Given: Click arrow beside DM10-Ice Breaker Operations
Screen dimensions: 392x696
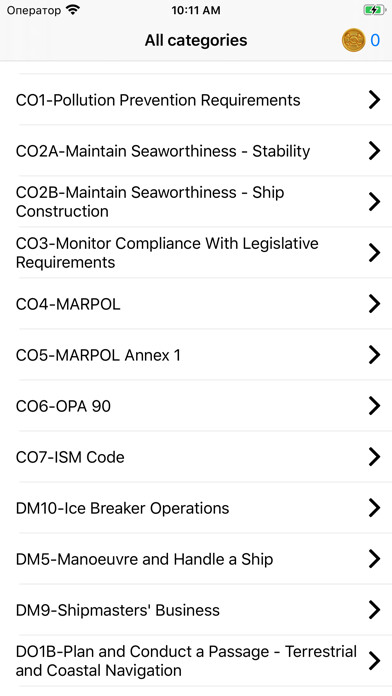Looking at the screenshot, I should point(374,508).
